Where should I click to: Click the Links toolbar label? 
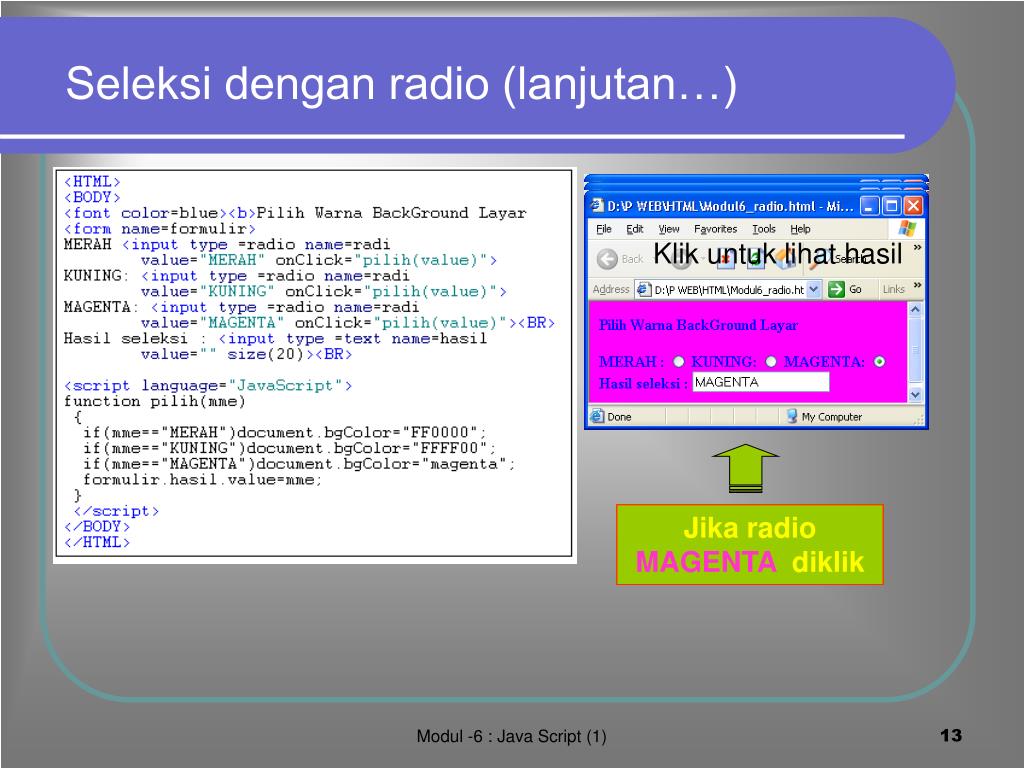pyautogui.click(x=893, y=289)
